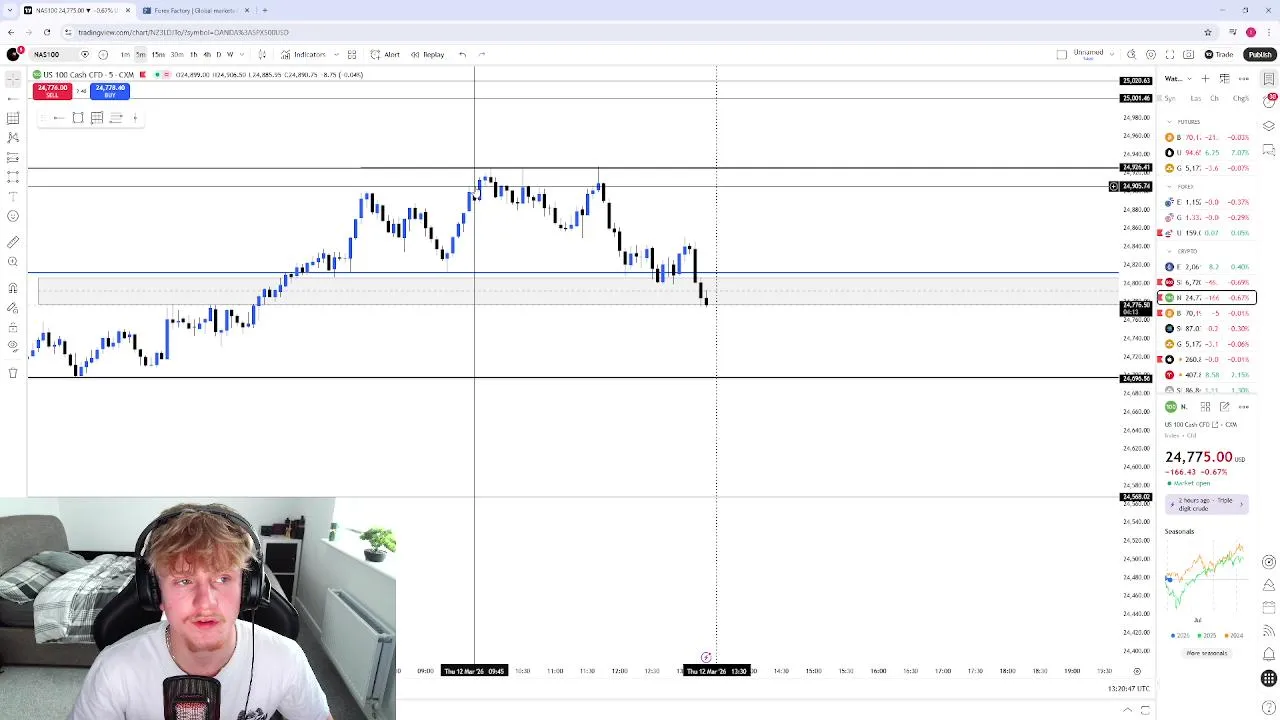Open indicator templates grid icon
This screenshot has width=1280, height=720.
coord(352,54)
